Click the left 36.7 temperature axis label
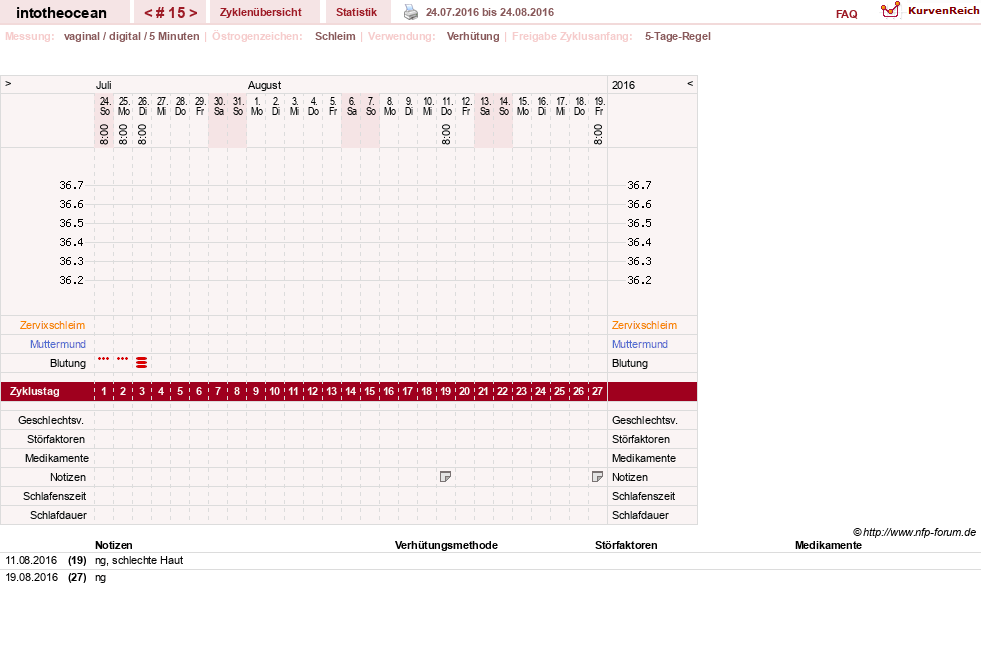Viewport: 981px width, 664px height. pos(71,185)
